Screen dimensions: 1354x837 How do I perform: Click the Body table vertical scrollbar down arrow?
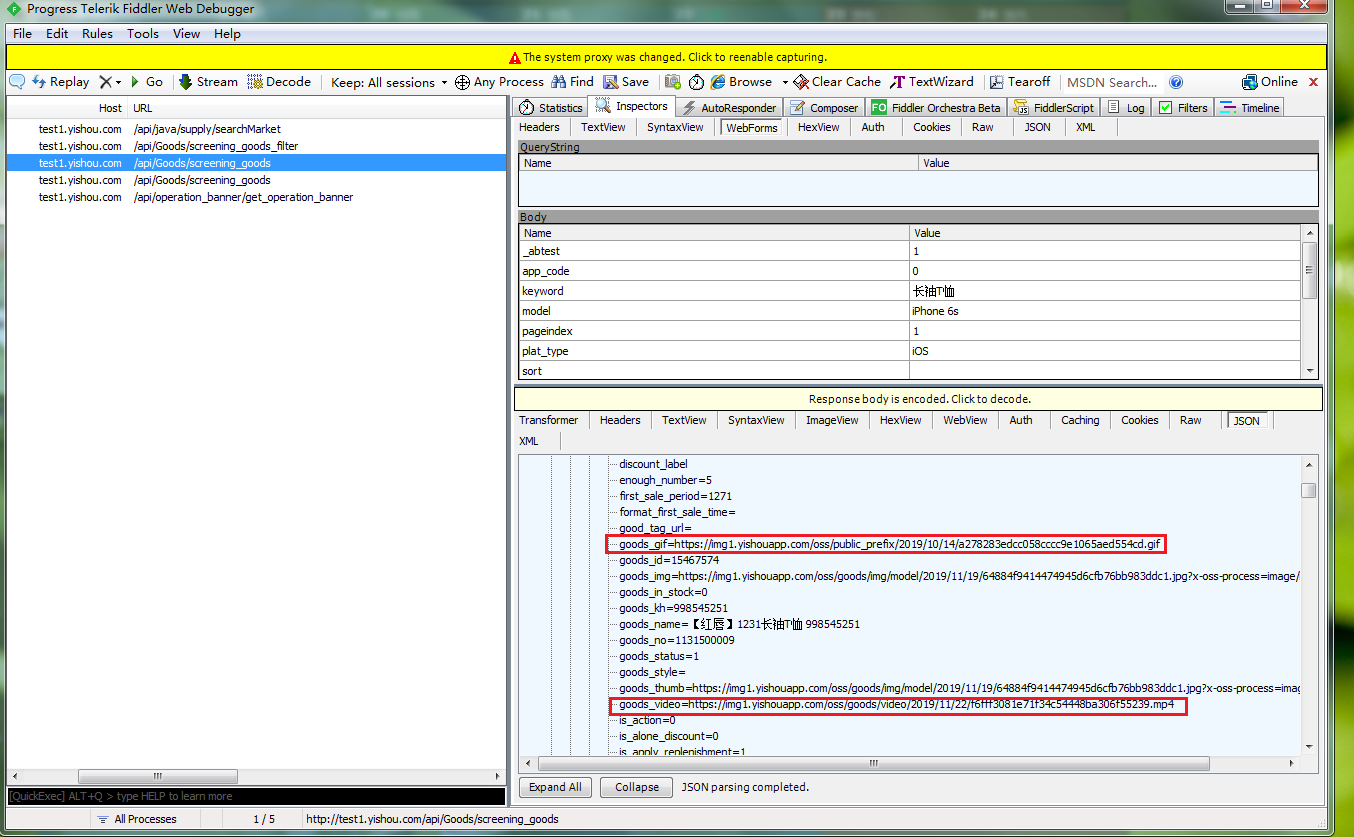tap(1310, 371)
